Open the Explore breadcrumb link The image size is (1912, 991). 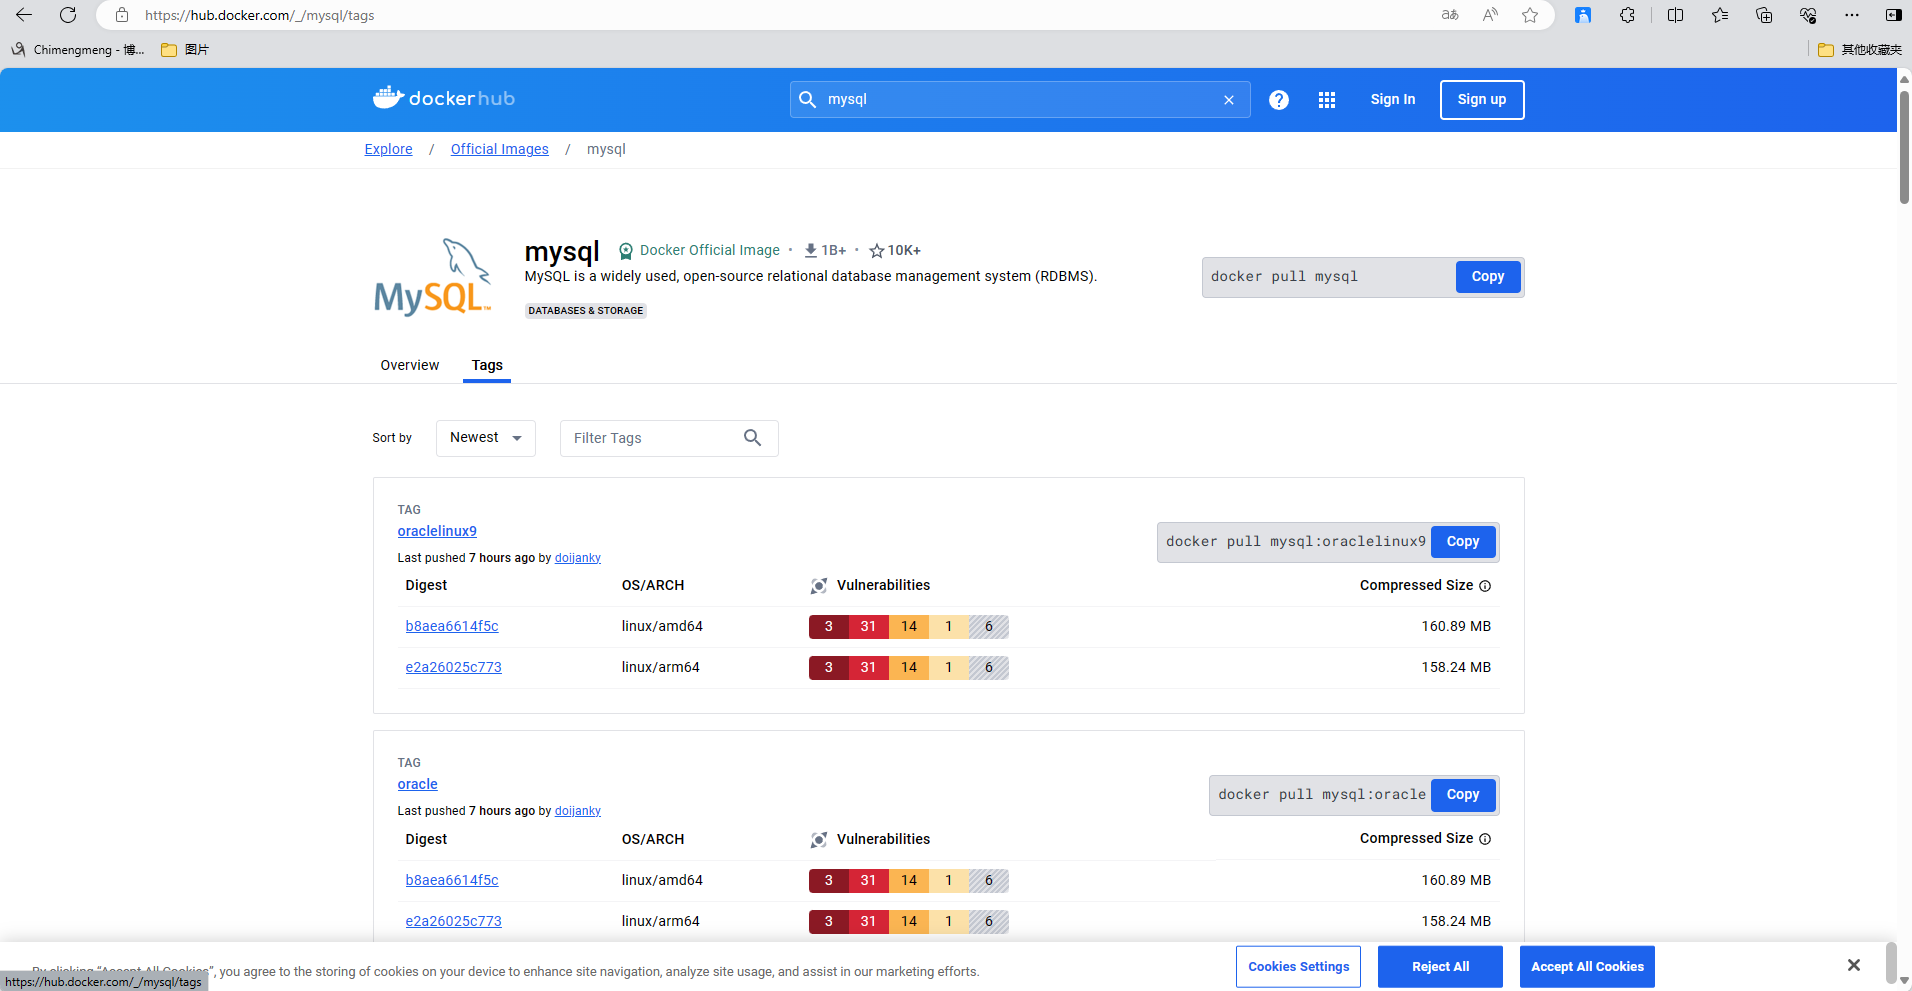(x=389, y=149)
